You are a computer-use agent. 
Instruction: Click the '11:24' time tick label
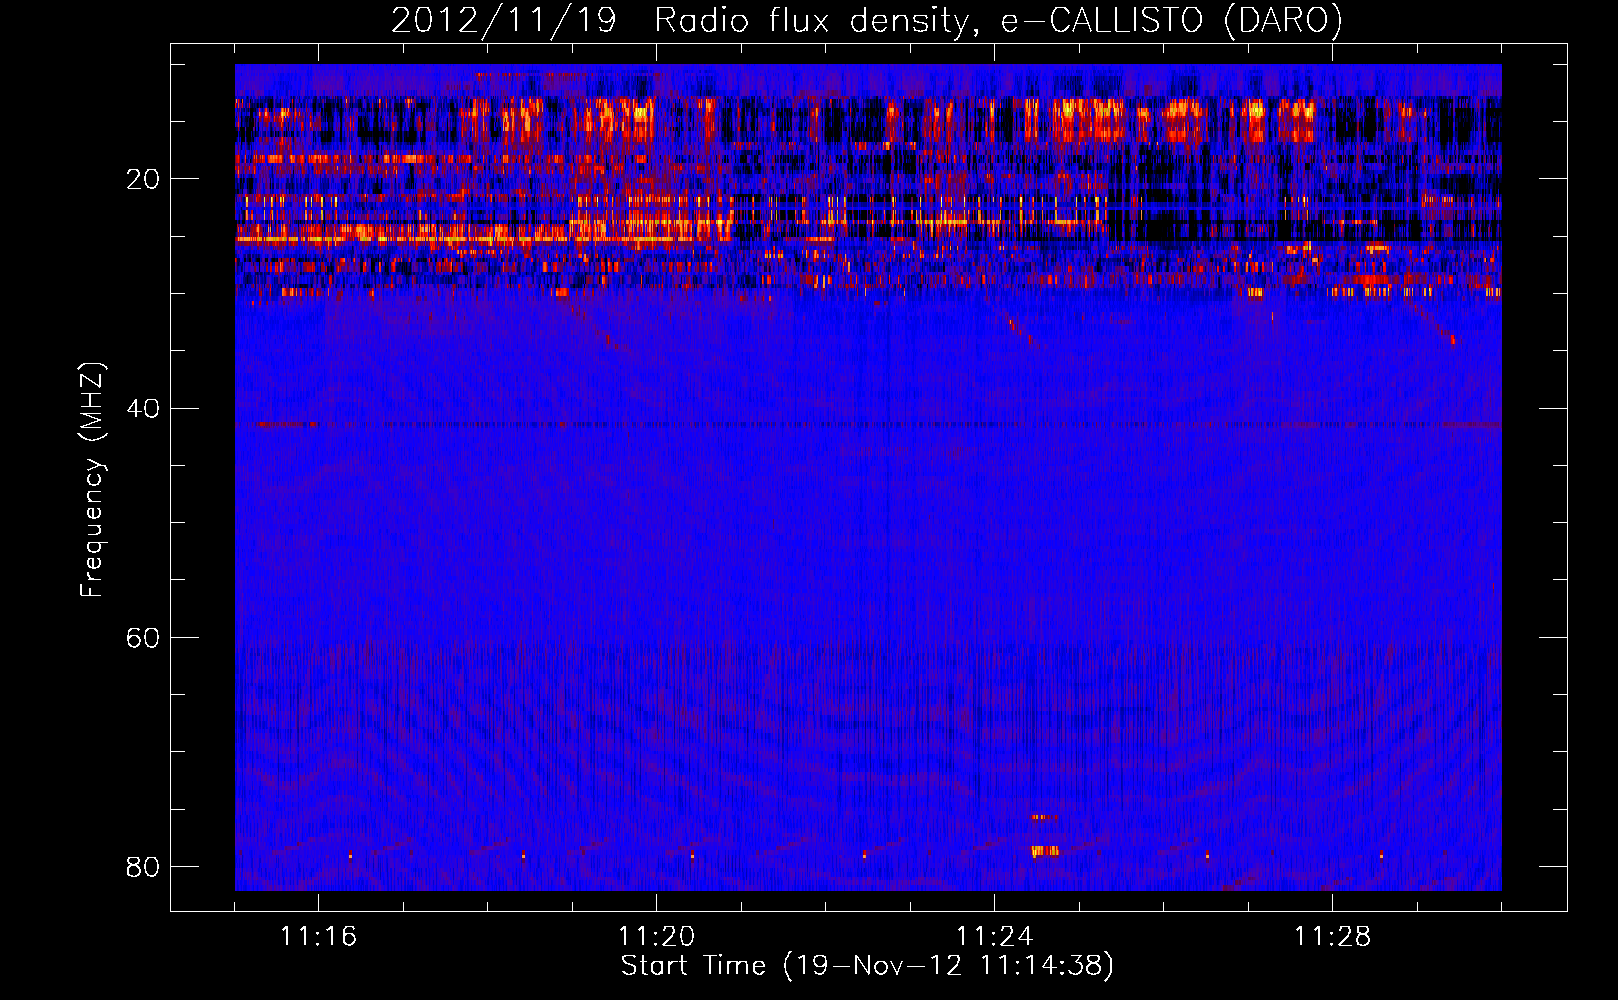tap(994, 937)
